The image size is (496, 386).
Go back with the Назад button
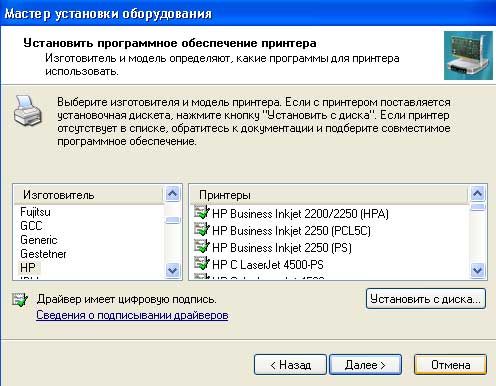pos(290,365)
